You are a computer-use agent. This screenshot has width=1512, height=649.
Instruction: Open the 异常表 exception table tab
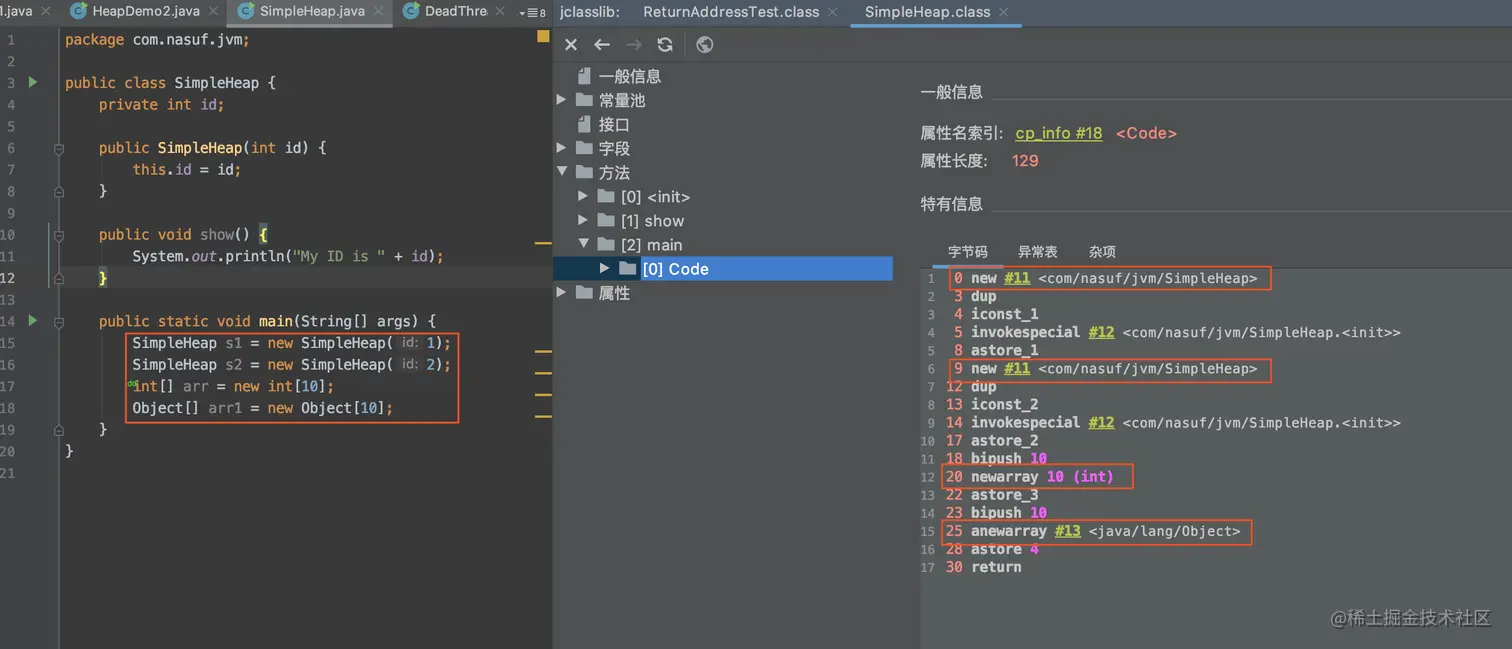click(1038, 252)
